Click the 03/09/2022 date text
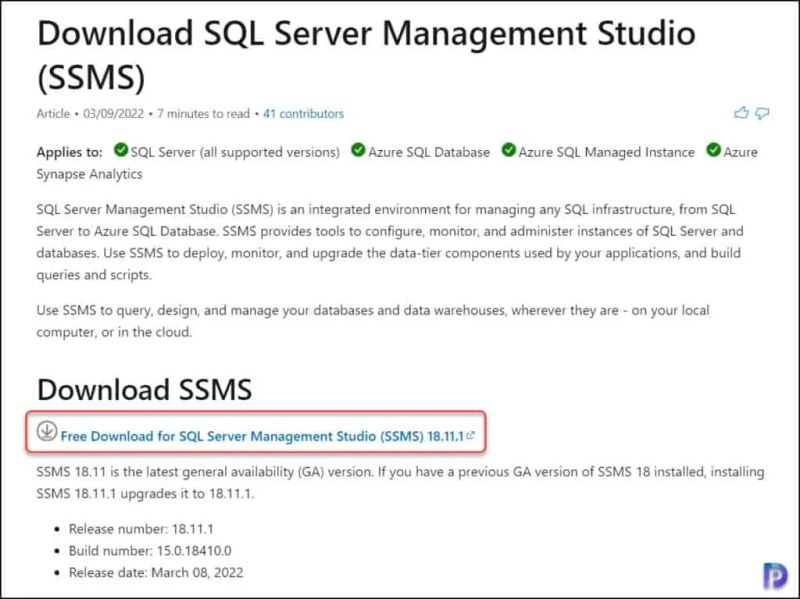The height and width of the screenshot is (599, 800). point(112,114)
